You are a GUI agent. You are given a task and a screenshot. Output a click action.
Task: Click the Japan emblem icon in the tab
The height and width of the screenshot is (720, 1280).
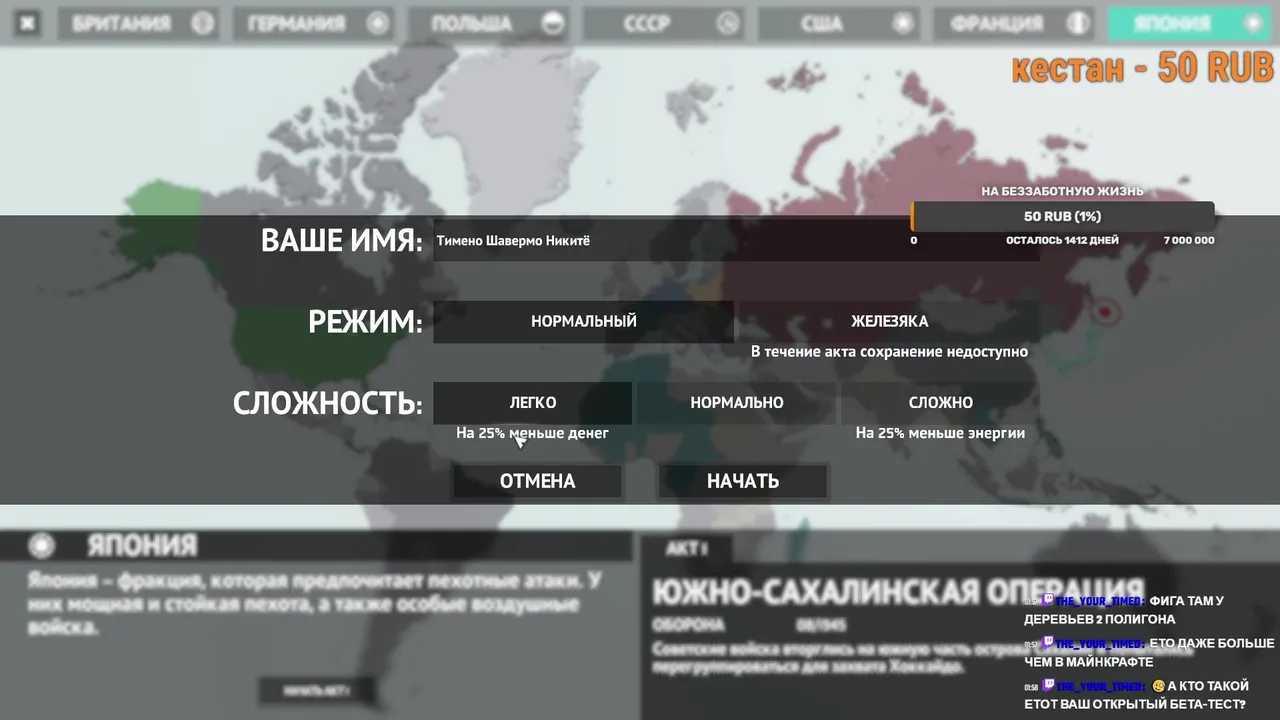1252,23
